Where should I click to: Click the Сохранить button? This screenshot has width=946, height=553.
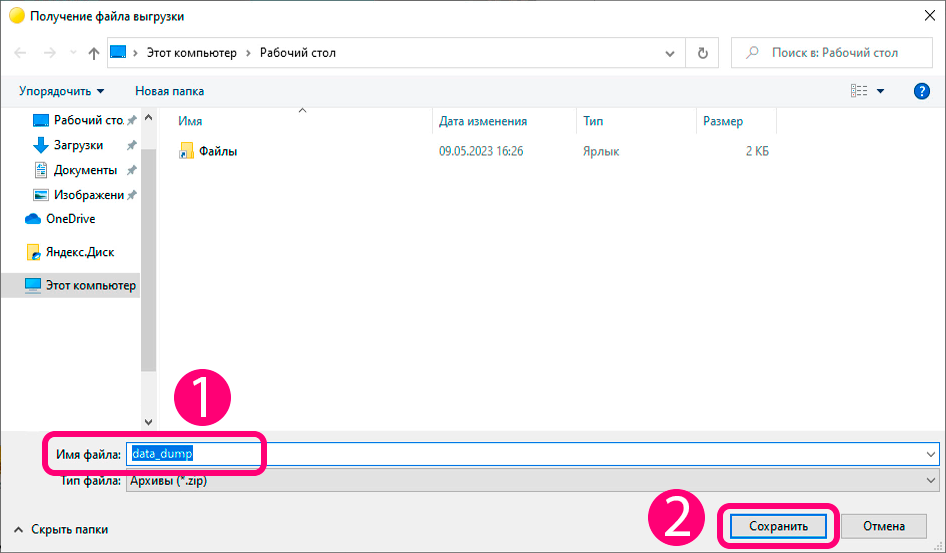point(778,526)
